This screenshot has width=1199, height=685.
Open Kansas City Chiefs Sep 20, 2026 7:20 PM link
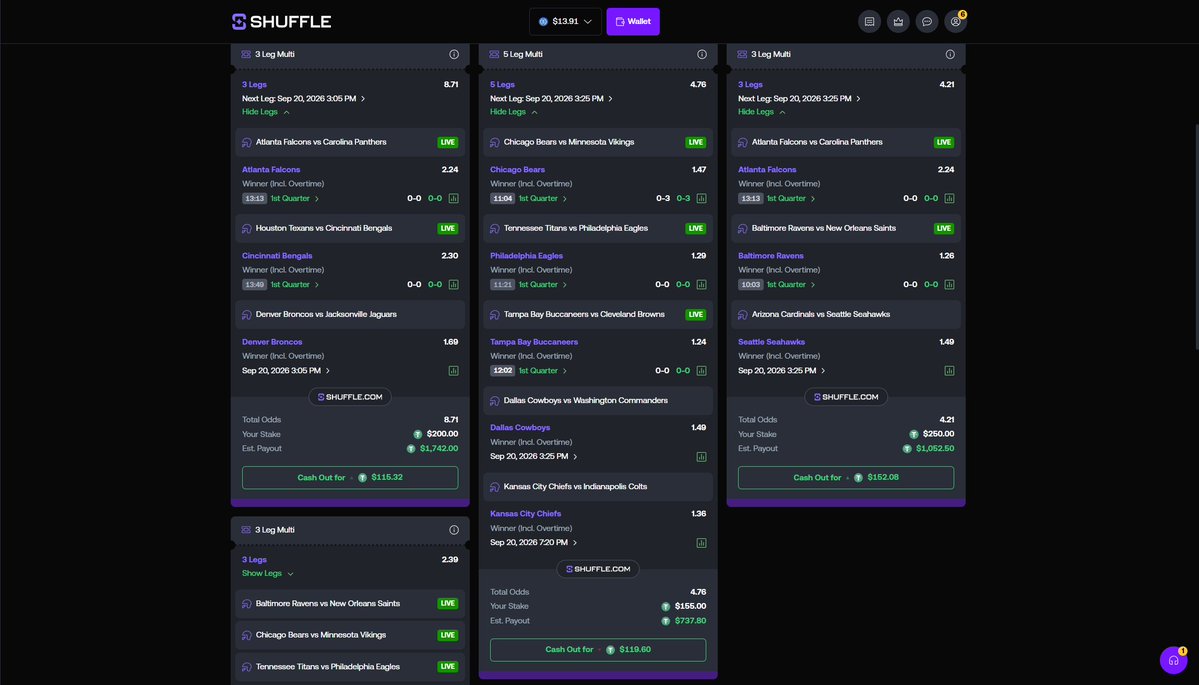[534, 543]
